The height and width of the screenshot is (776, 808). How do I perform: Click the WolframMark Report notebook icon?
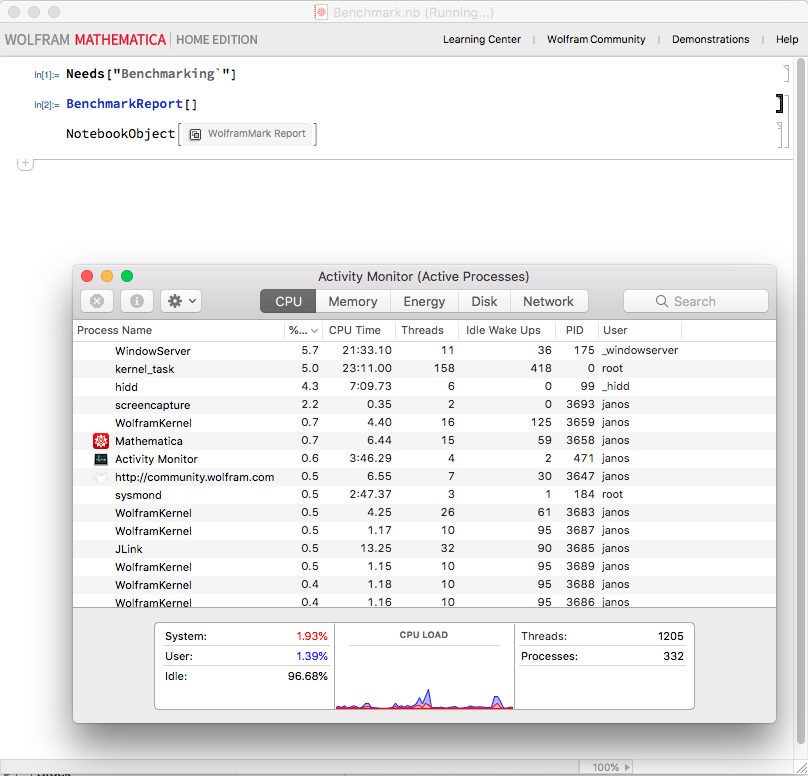[195, 134]
